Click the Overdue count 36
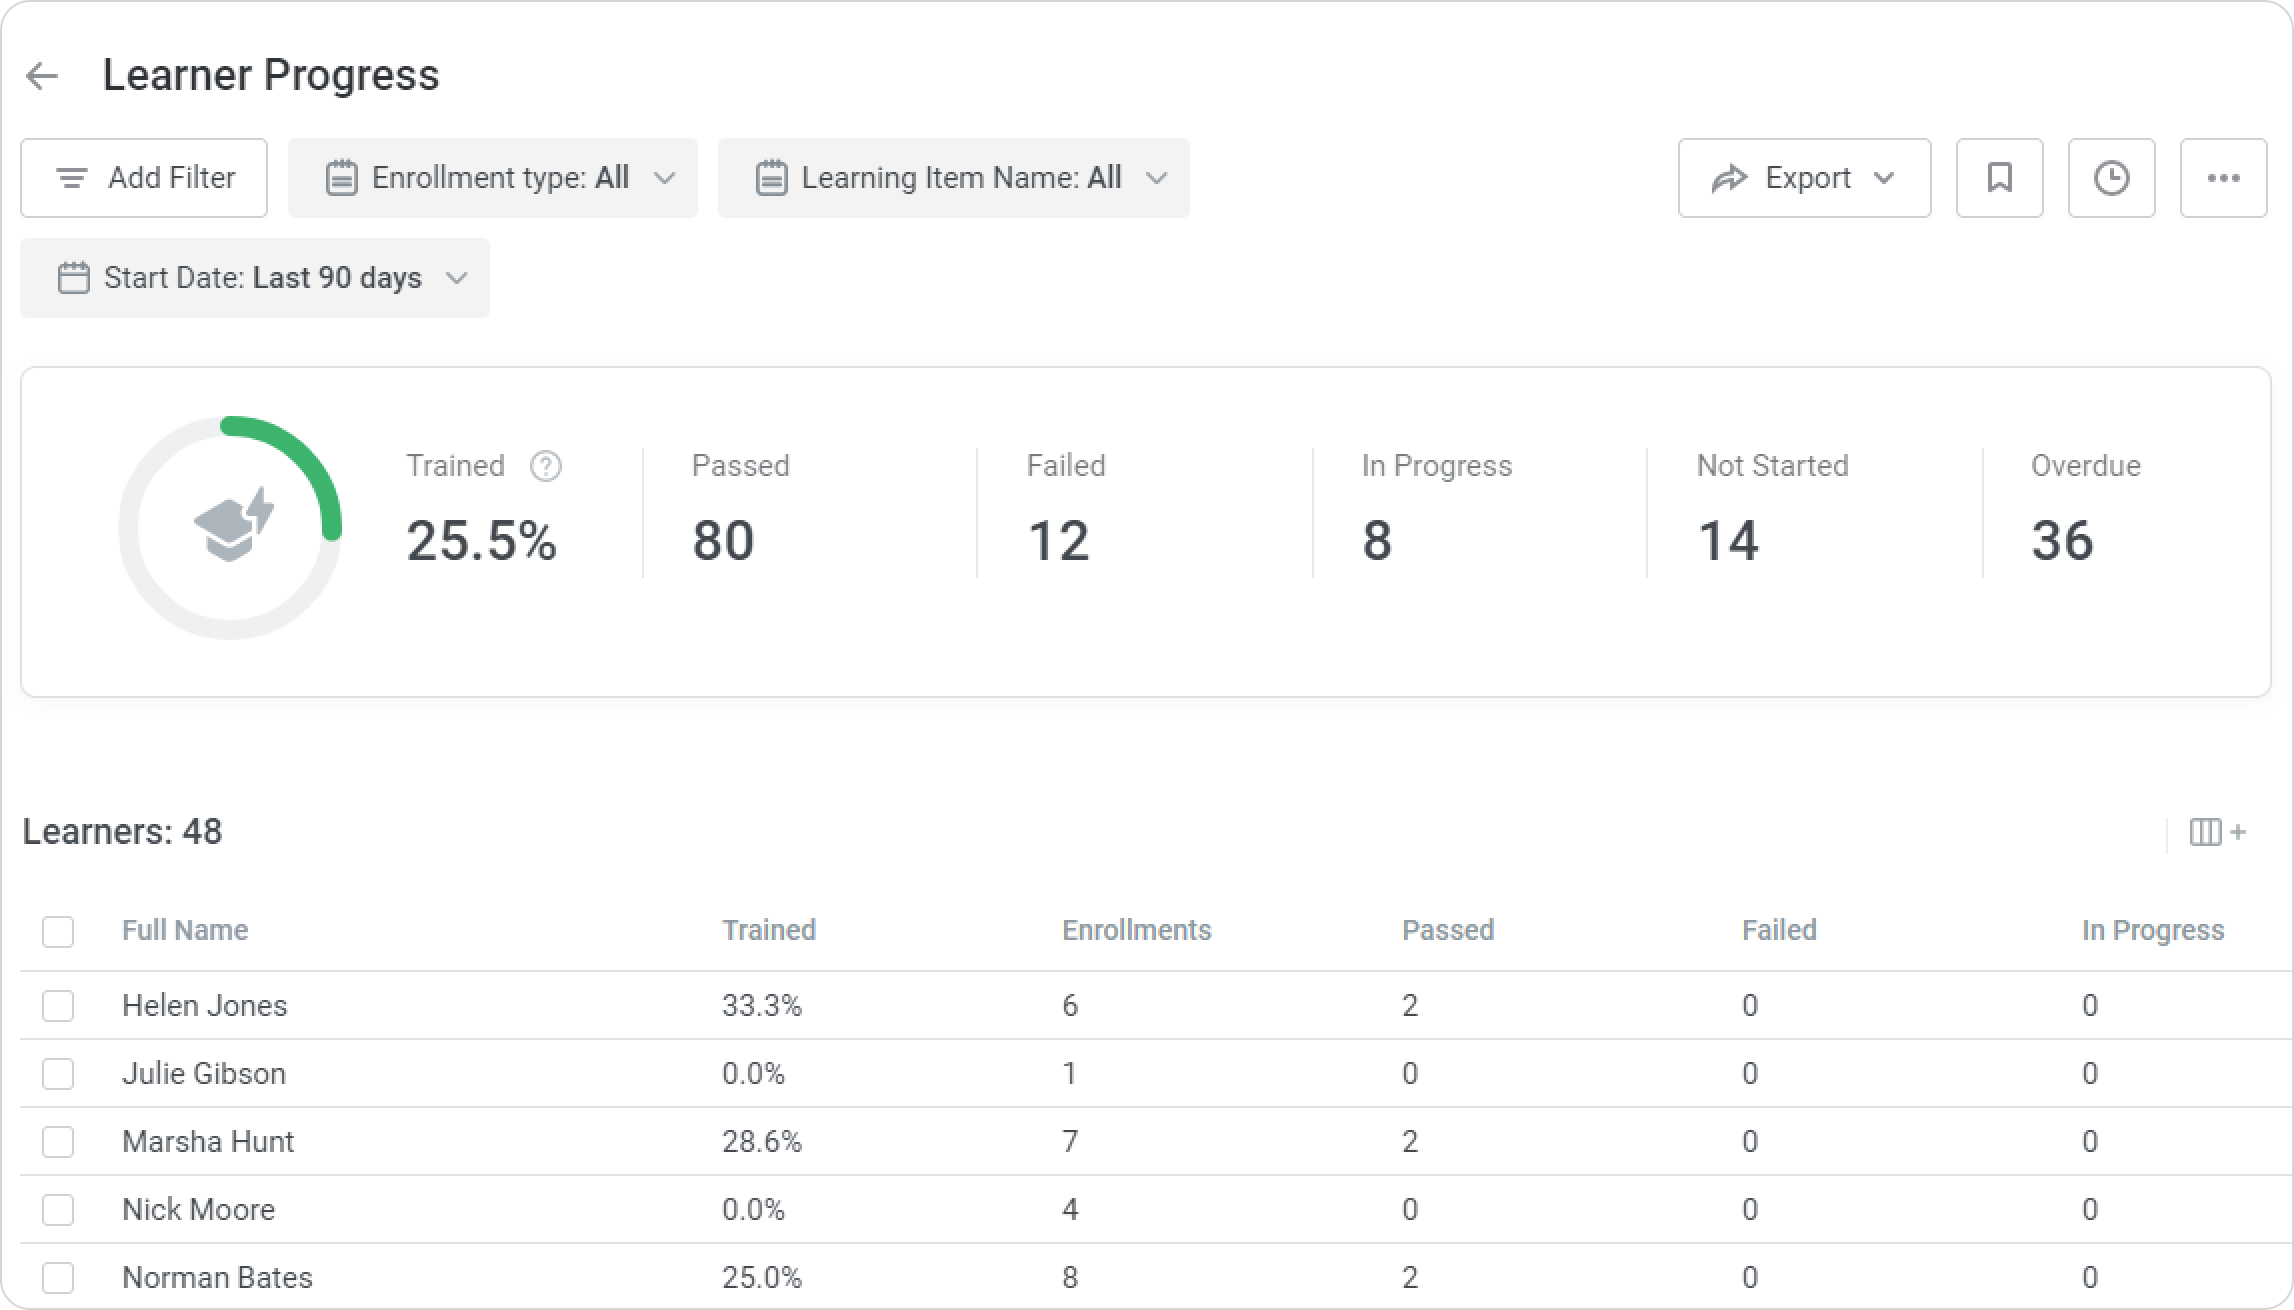This screenshot has height=1310, width=2294. (x=2062, y=541)
